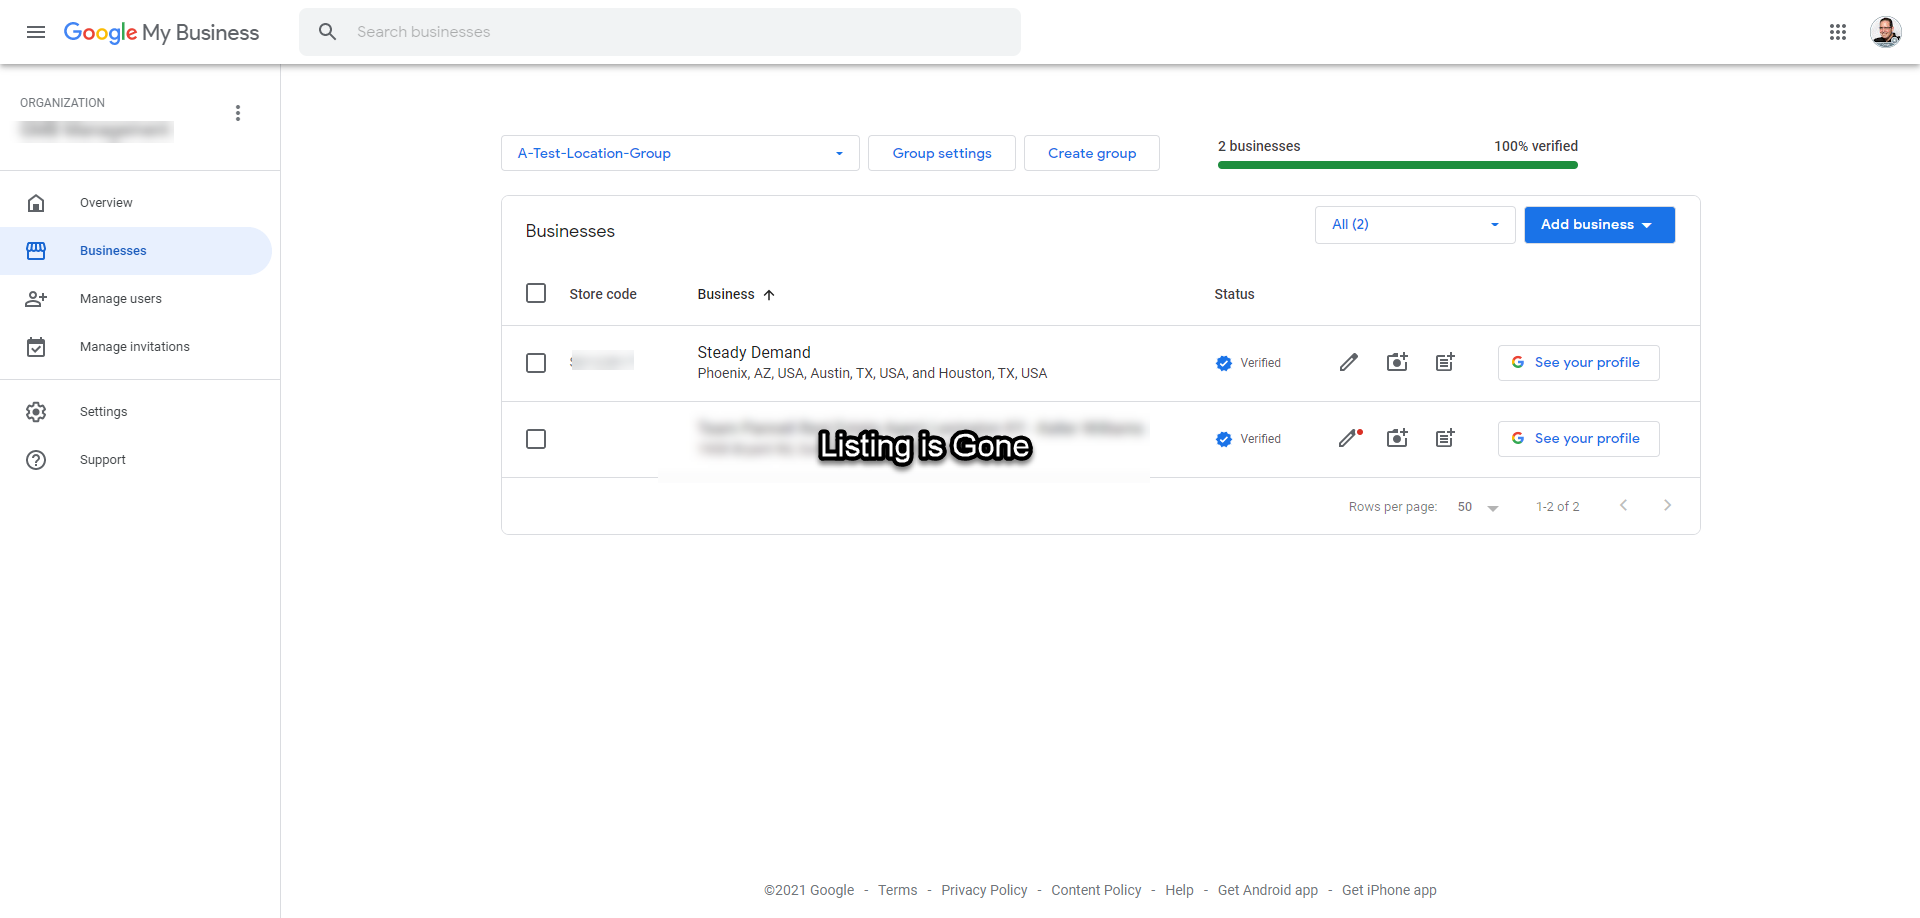Add a photo to Steady Demand
Screen dimensions: 1920x918
pos(1397,362)
